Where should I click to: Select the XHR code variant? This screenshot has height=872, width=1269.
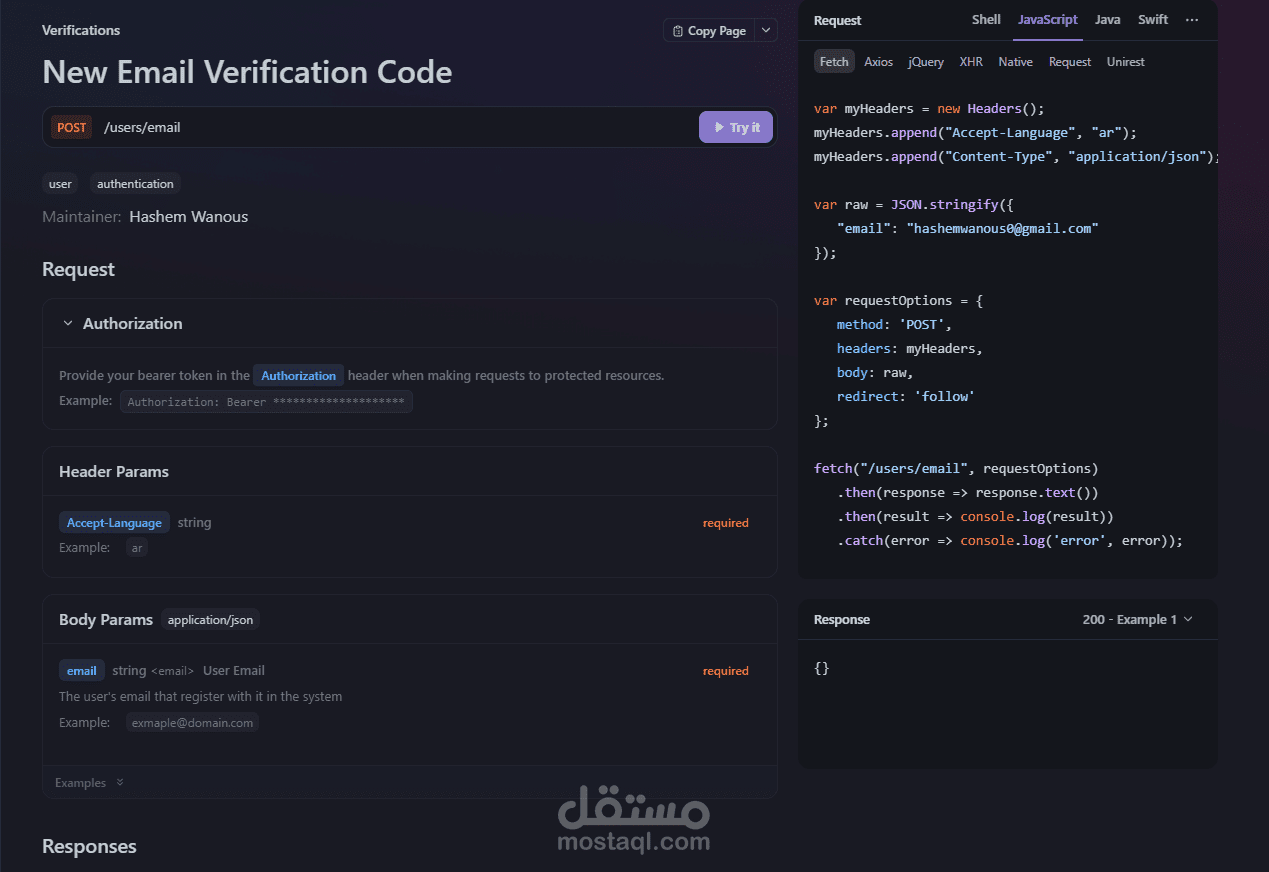pyautogui.click(x=971, y=61)
